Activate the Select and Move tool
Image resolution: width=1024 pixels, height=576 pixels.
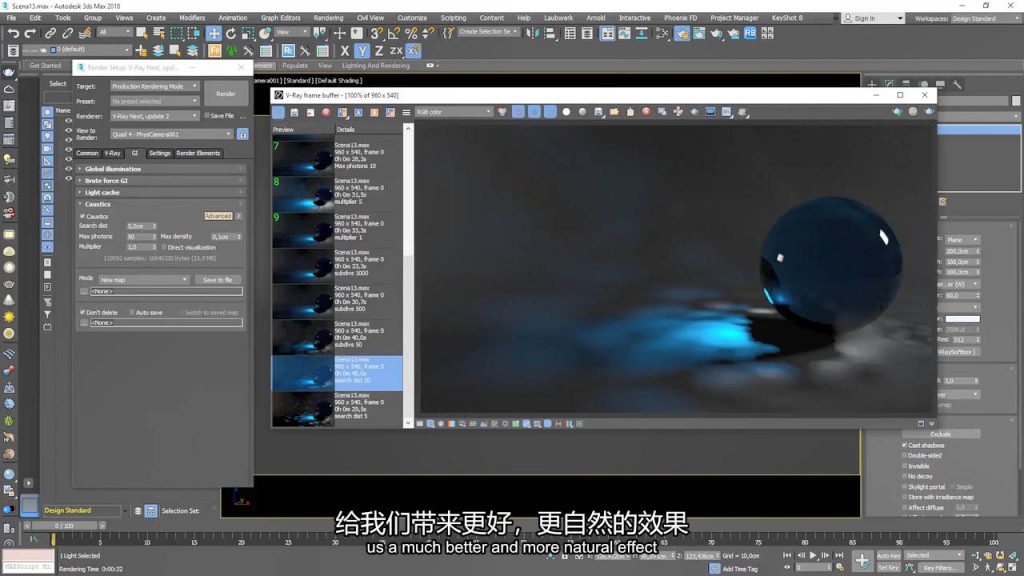click(x=214, y=33)
